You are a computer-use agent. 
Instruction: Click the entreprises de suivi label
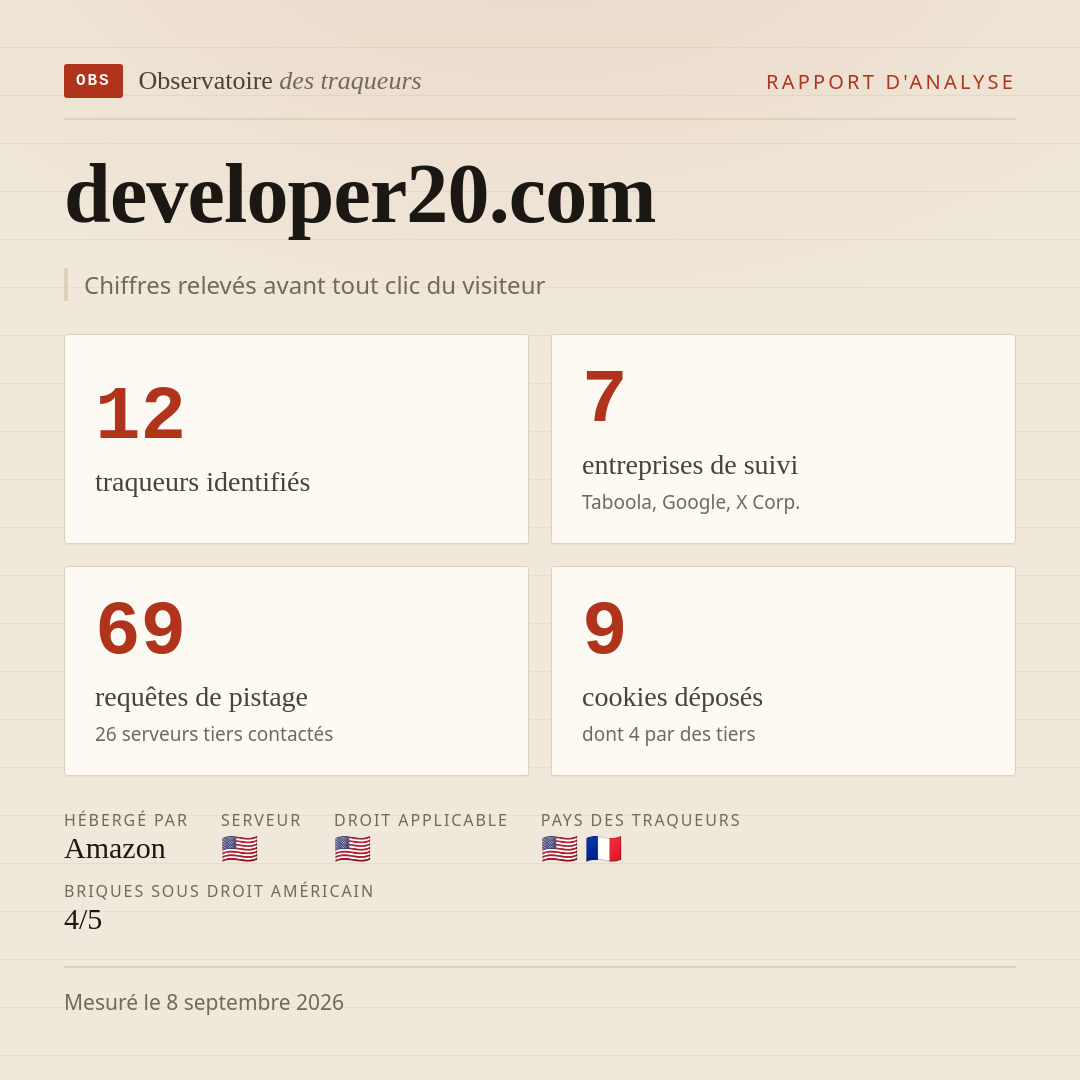pyautogui.click(x=689, y=465)
